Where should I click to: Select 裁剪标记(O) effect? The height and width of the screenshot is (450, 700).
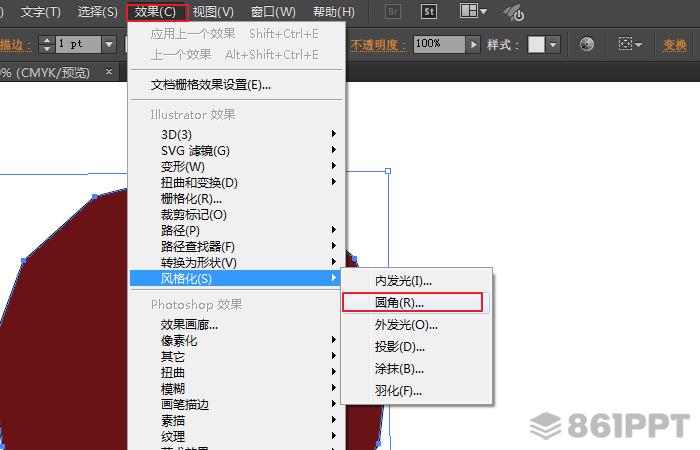(237, 215)
